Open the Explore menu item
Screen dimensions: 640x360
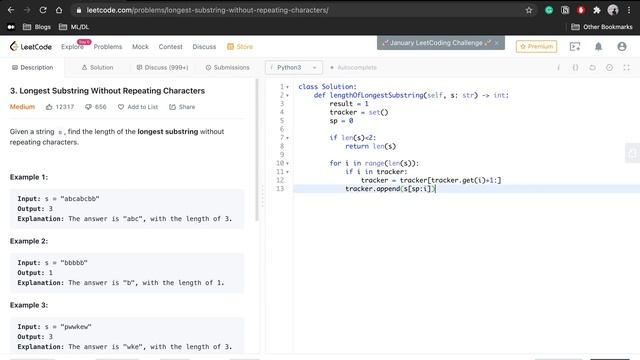point(72,47)
